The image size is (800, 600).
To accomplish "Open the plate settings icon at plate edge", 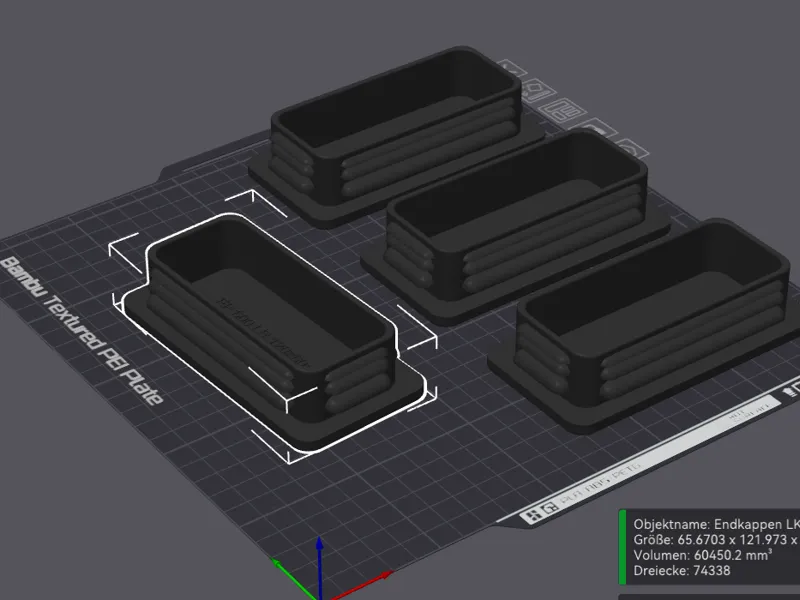I will [631, 149].
